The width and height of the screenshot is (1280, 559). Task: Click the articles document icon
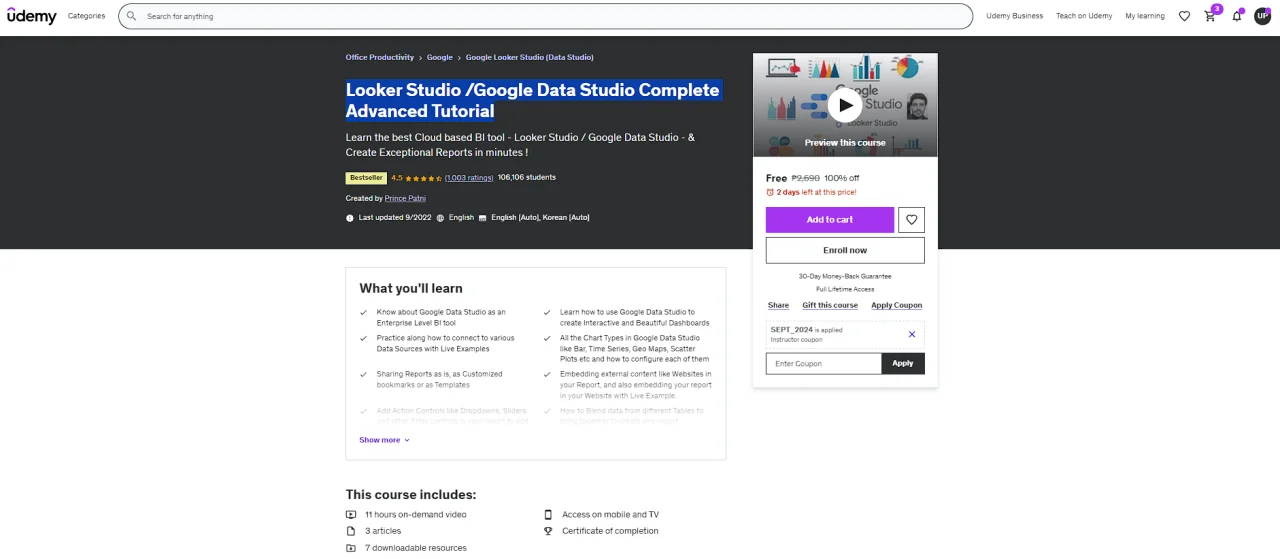click(351, 531)
